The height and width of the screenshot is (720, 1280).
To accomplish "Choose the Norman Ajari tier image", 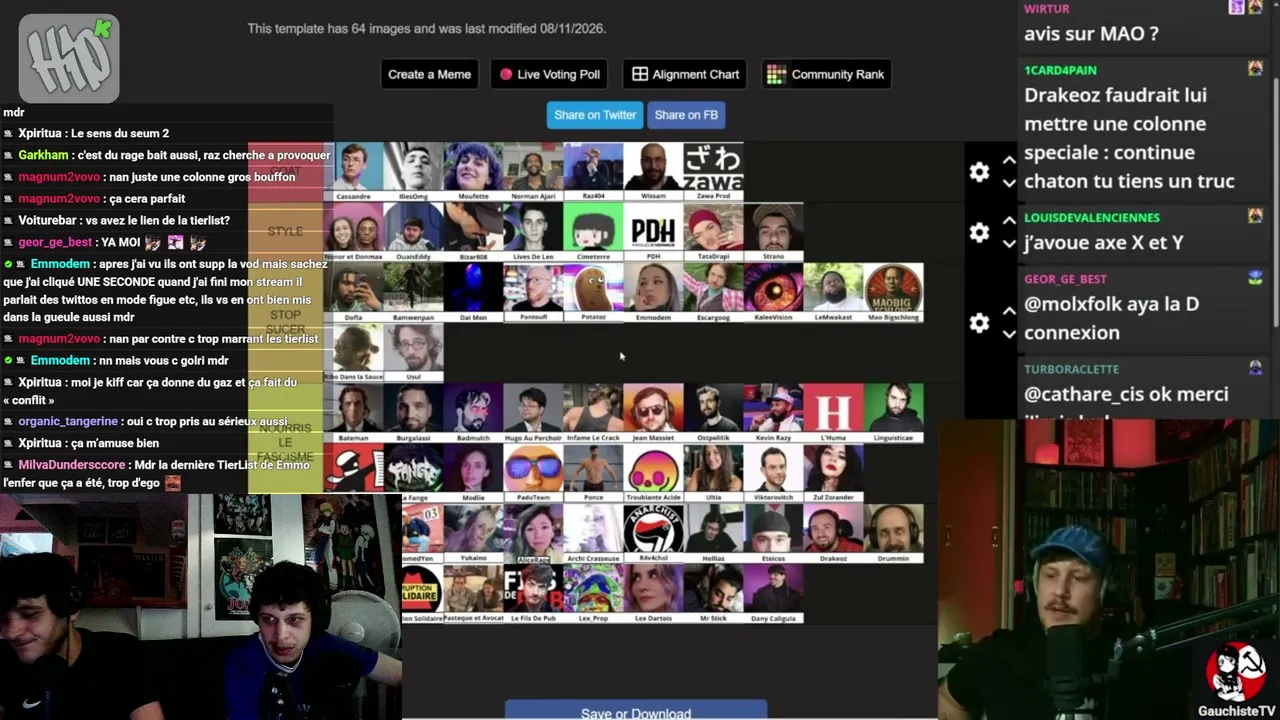I will [533, 172].
